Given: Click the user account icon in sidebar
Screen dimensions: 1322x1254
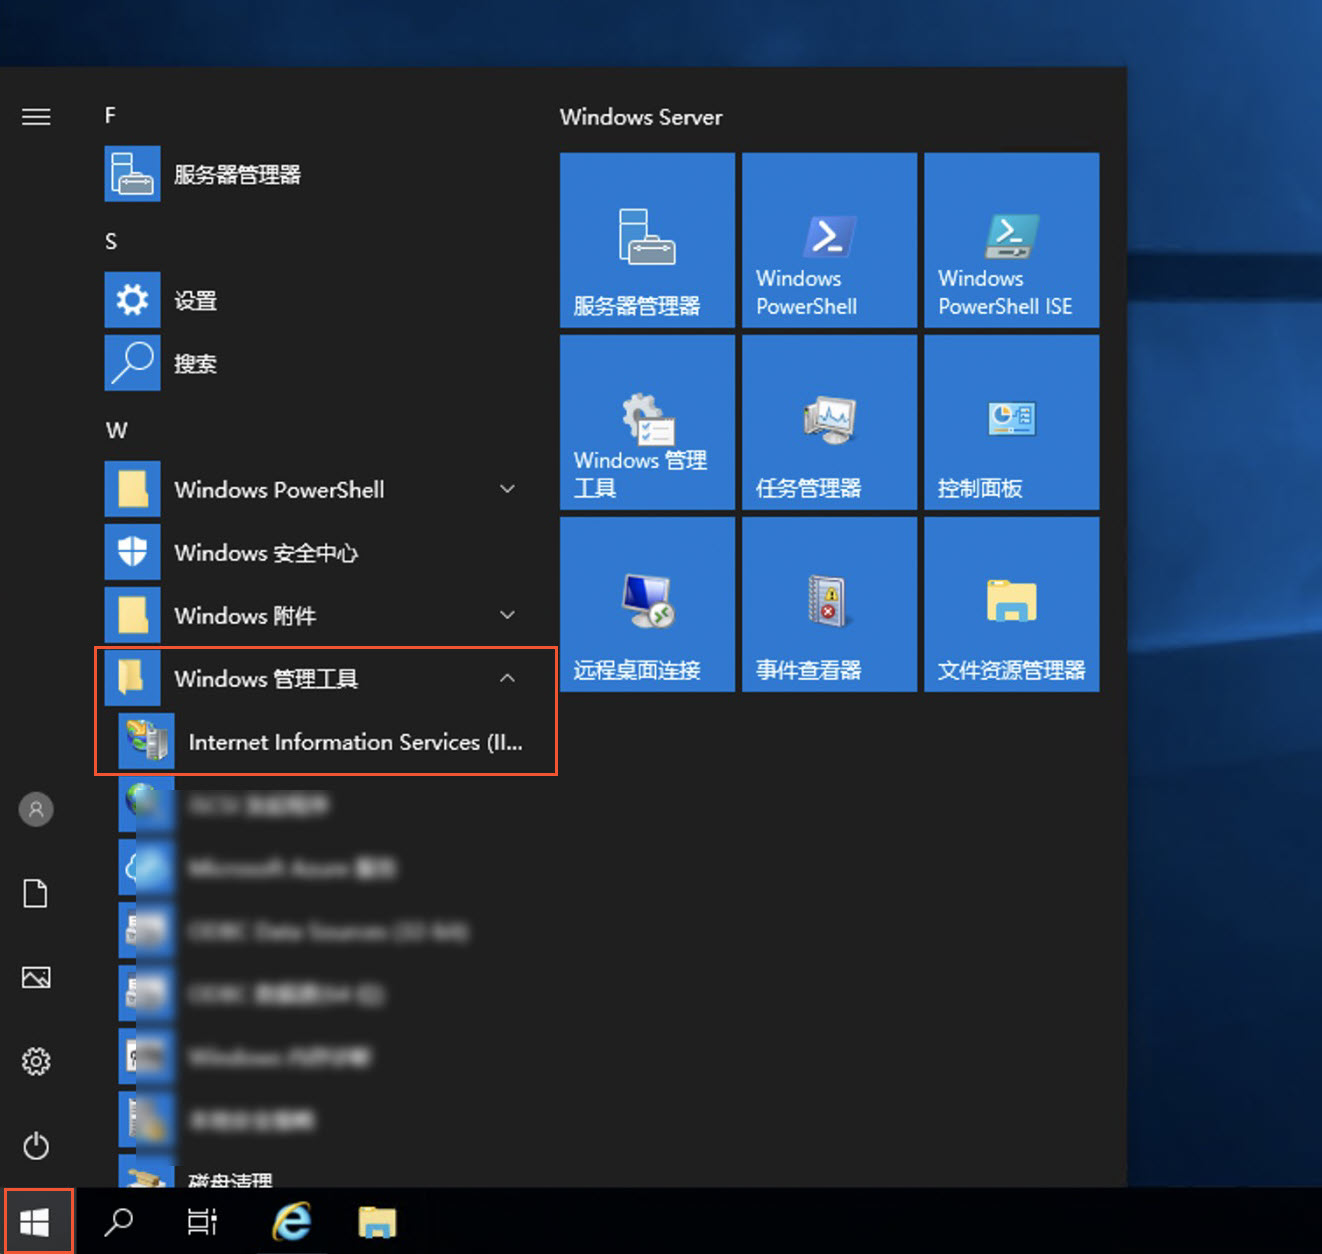Looking at the screenshot, I should [36, 809].
